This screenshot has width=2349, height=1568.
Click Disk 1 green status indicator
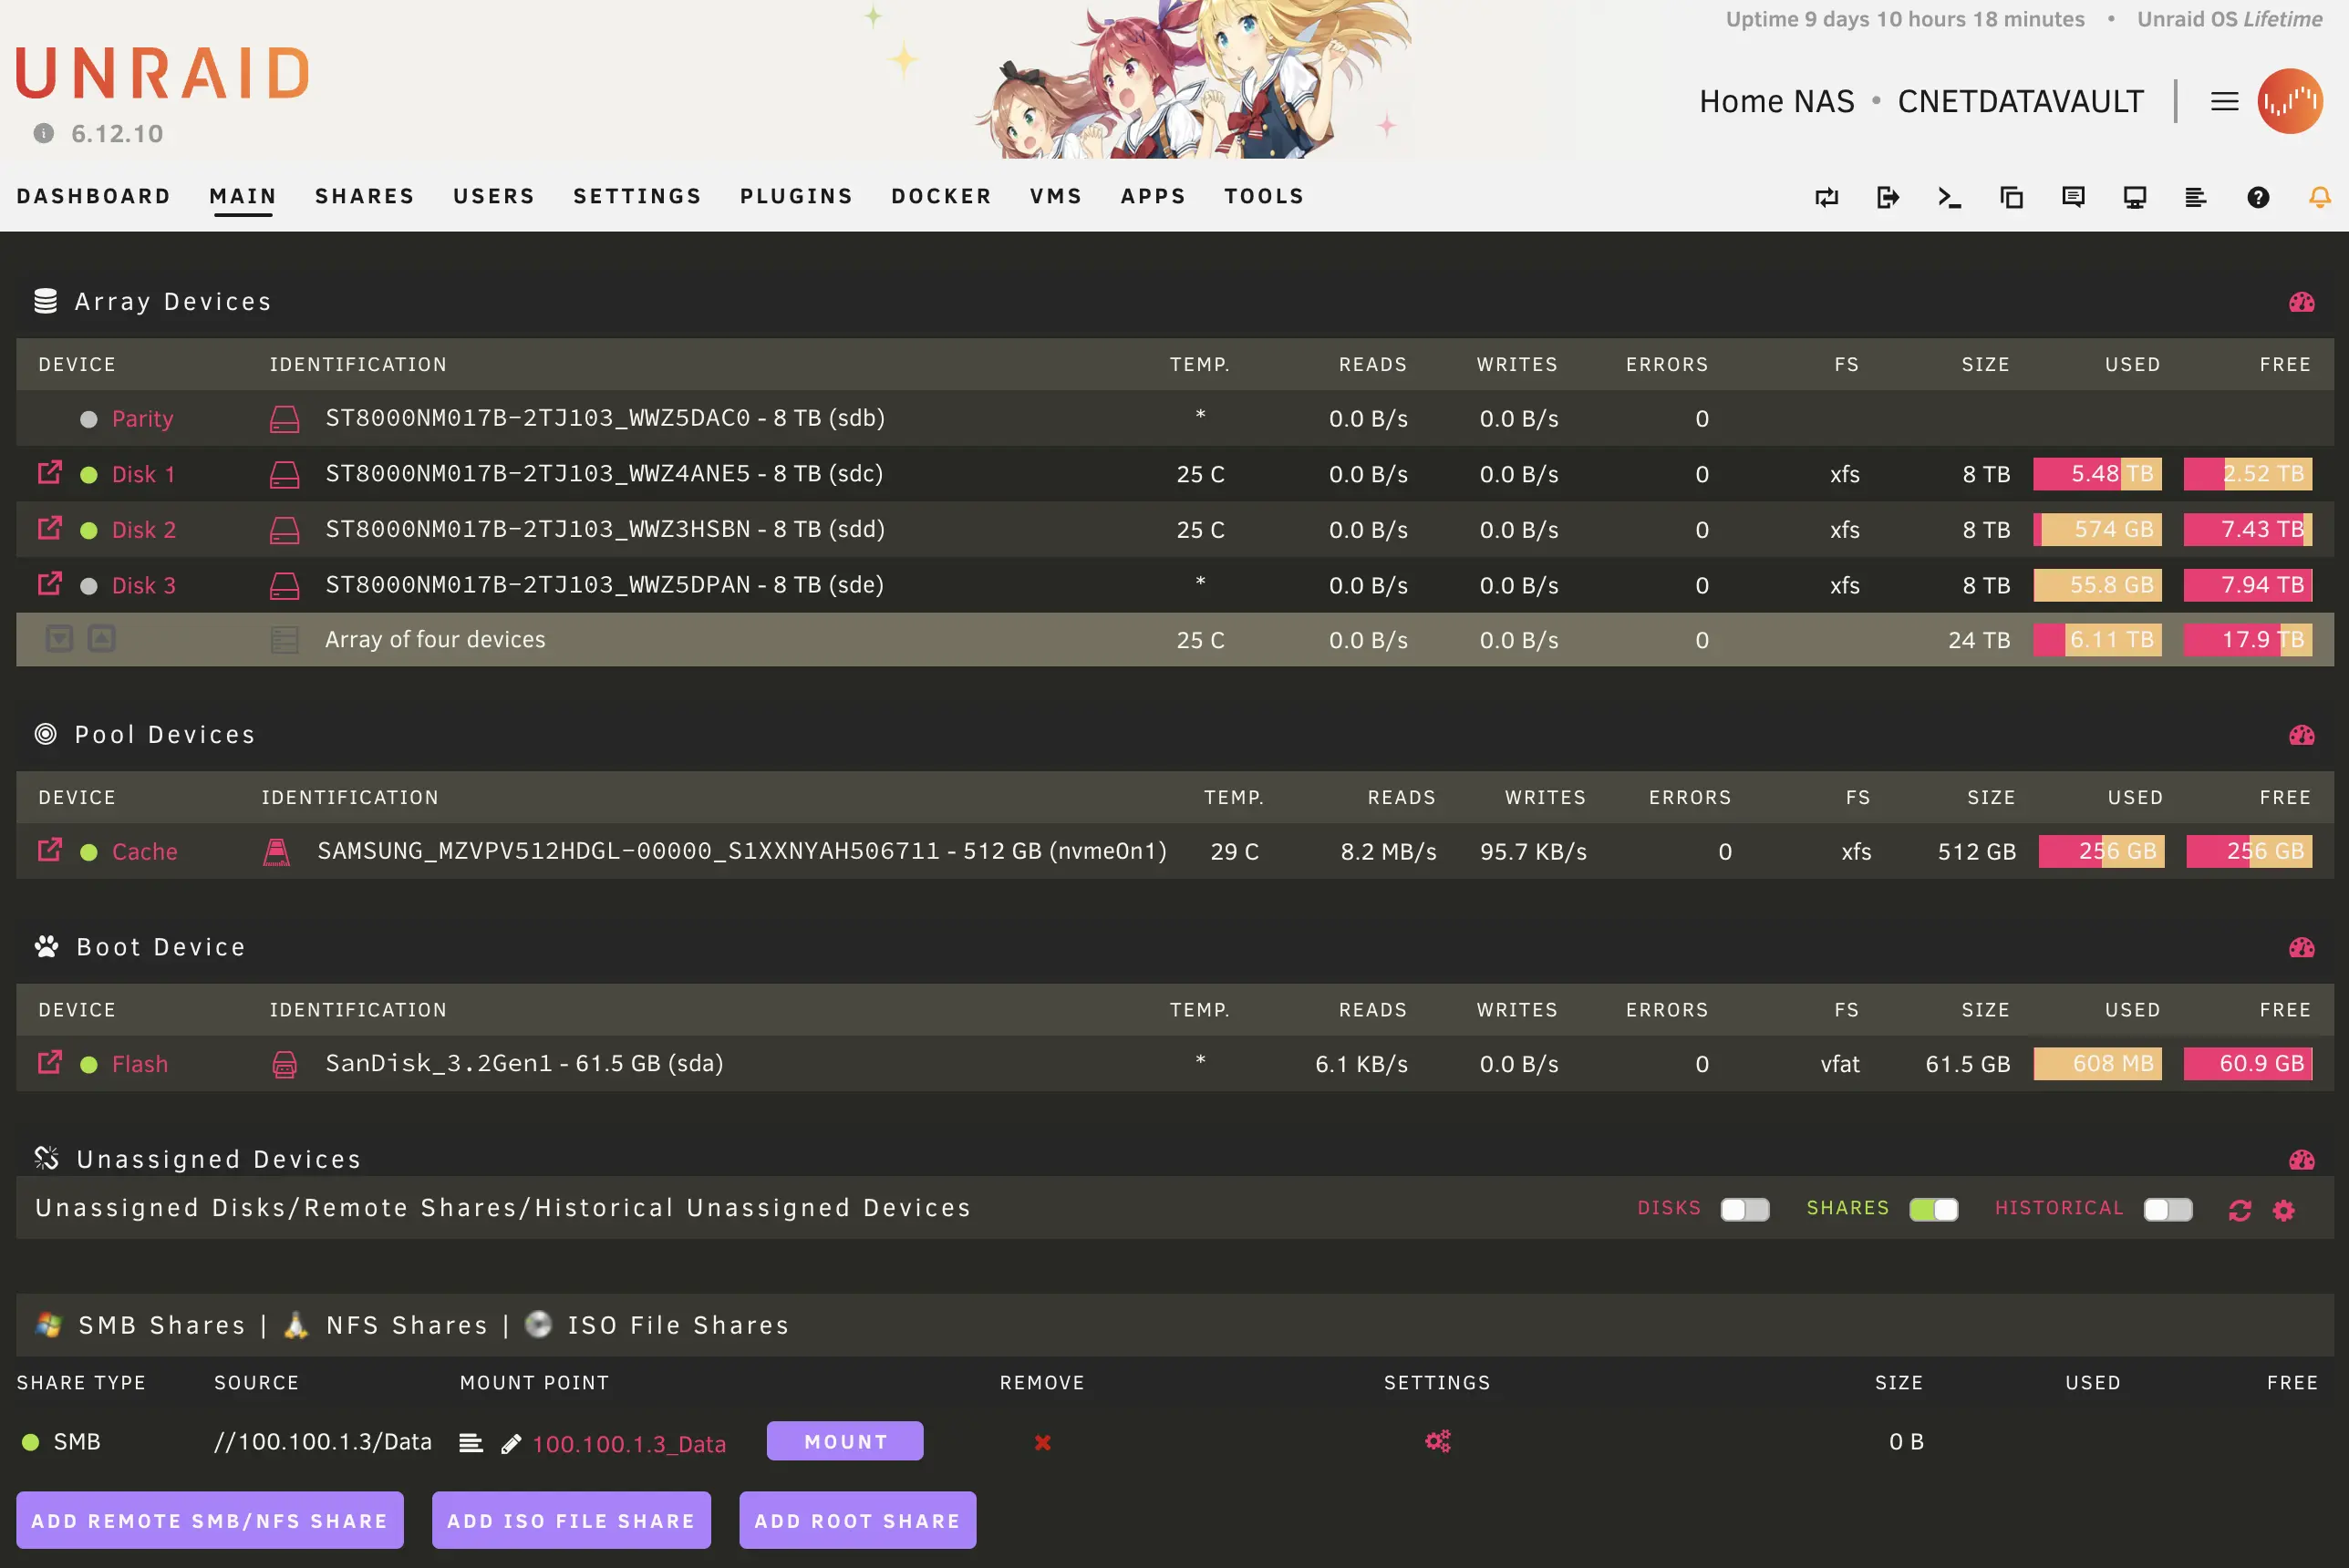tap(89, 475)
